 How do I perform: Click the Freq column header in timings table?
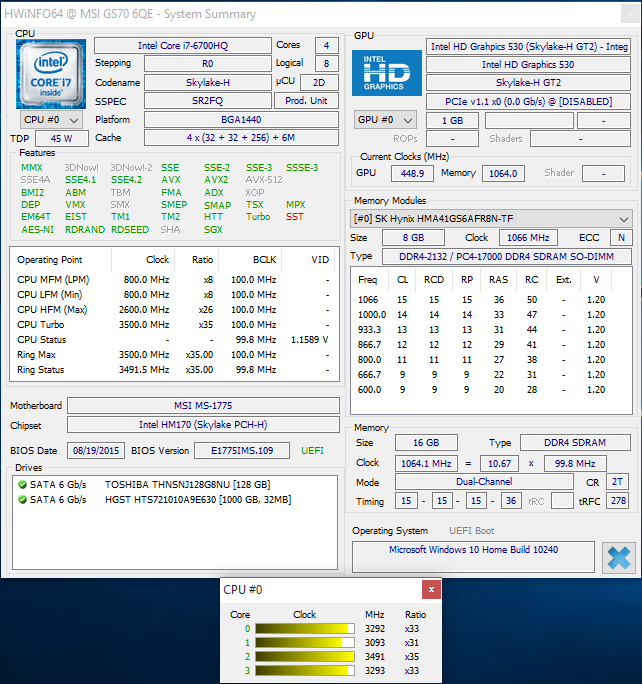click(x=368, y=280)
